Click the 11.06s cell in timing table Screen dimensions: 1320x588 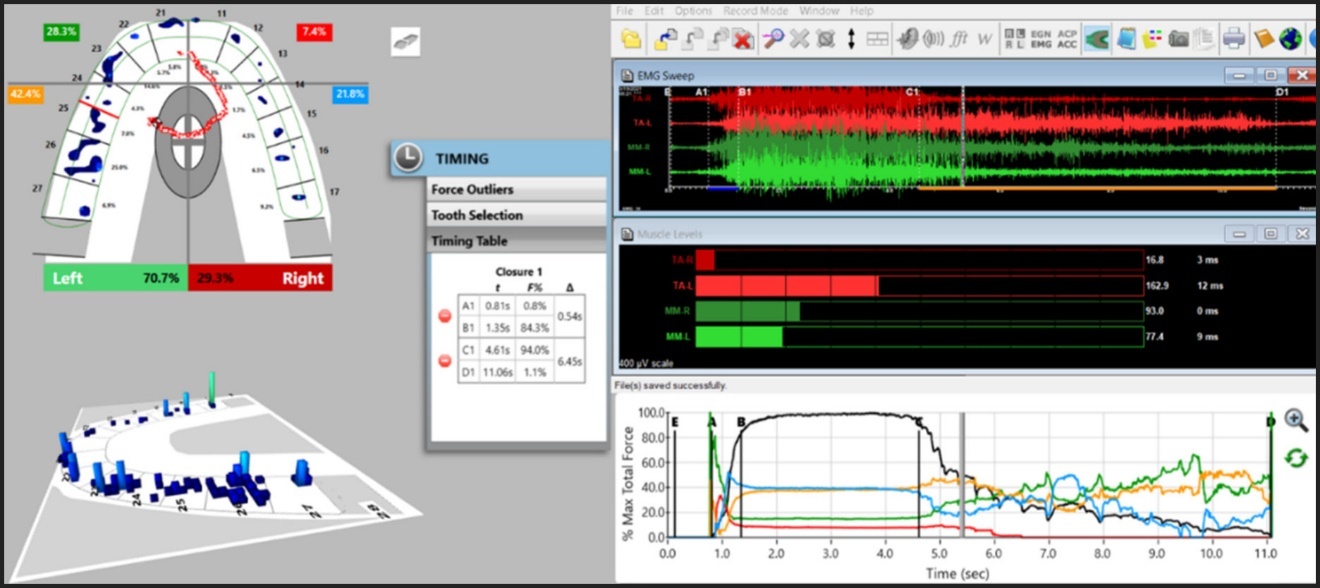point(500,373)
